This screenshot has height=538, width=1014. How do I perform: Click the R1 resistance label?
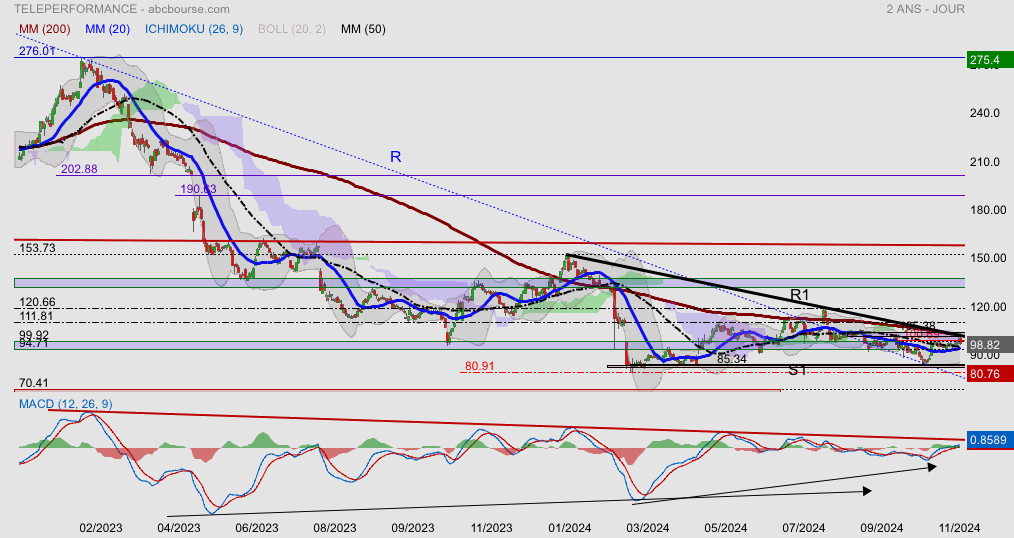(x=800, y=296)
